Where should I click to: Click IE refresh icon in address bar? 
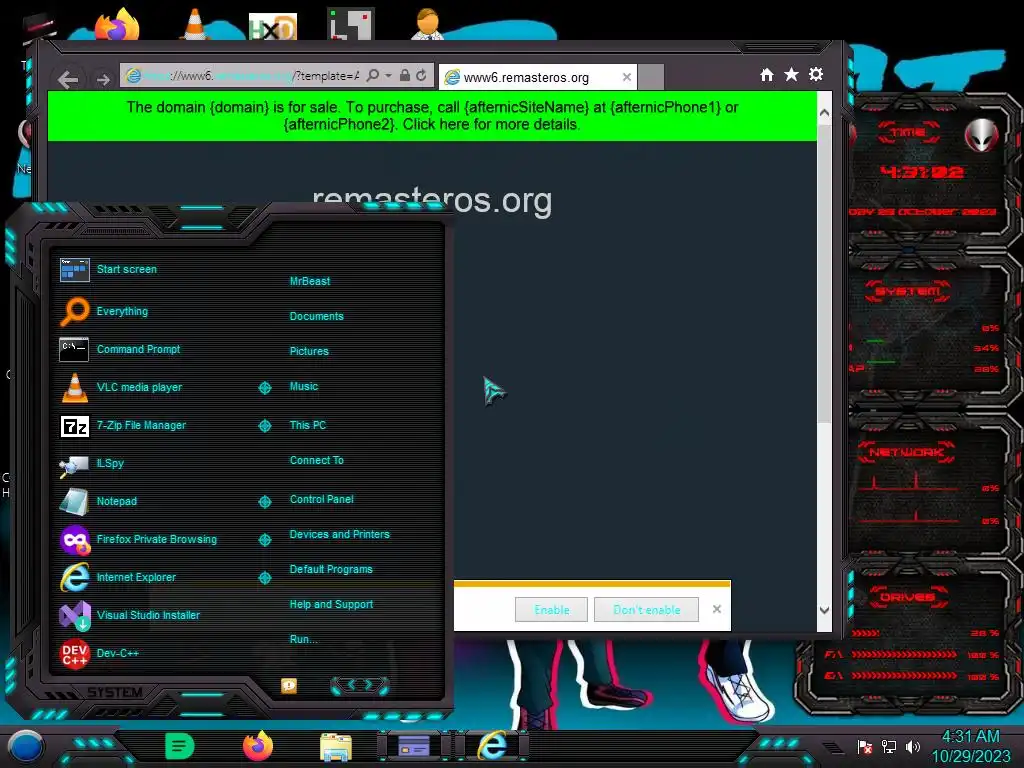click(x=421, y=76)
